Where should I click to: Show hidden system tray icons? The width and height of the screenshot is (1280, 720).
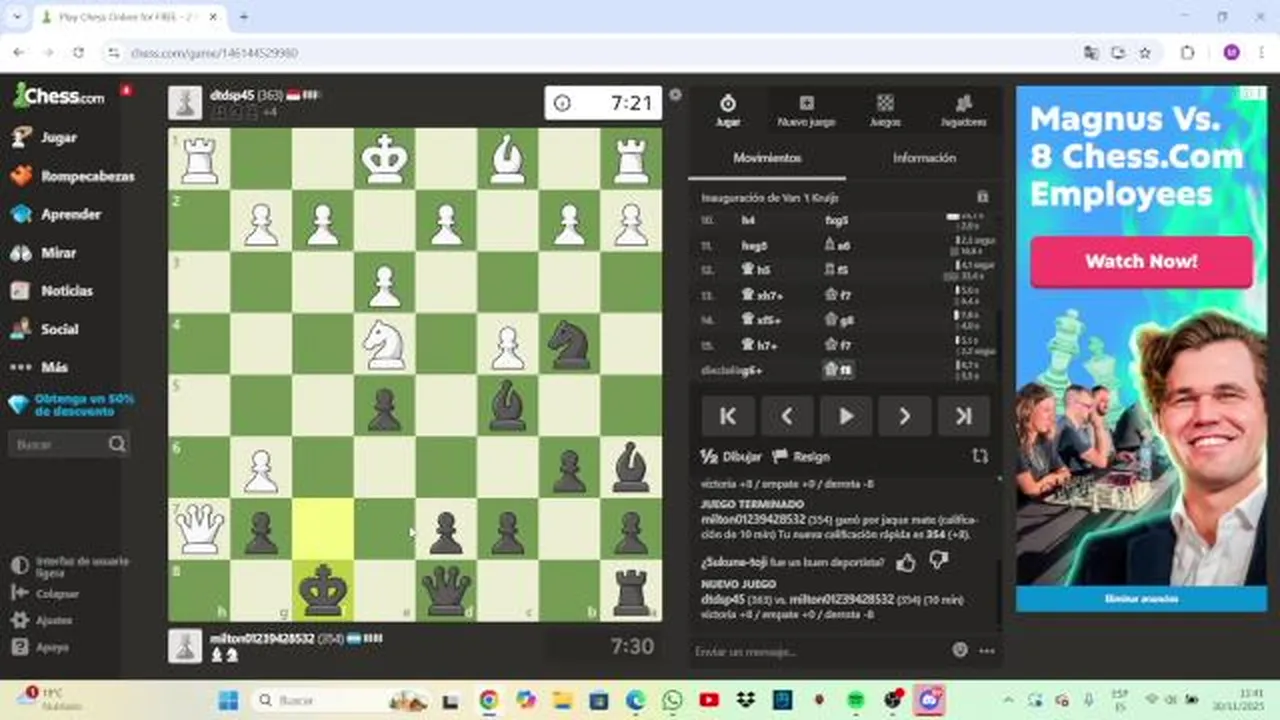tap(1008, 700)
